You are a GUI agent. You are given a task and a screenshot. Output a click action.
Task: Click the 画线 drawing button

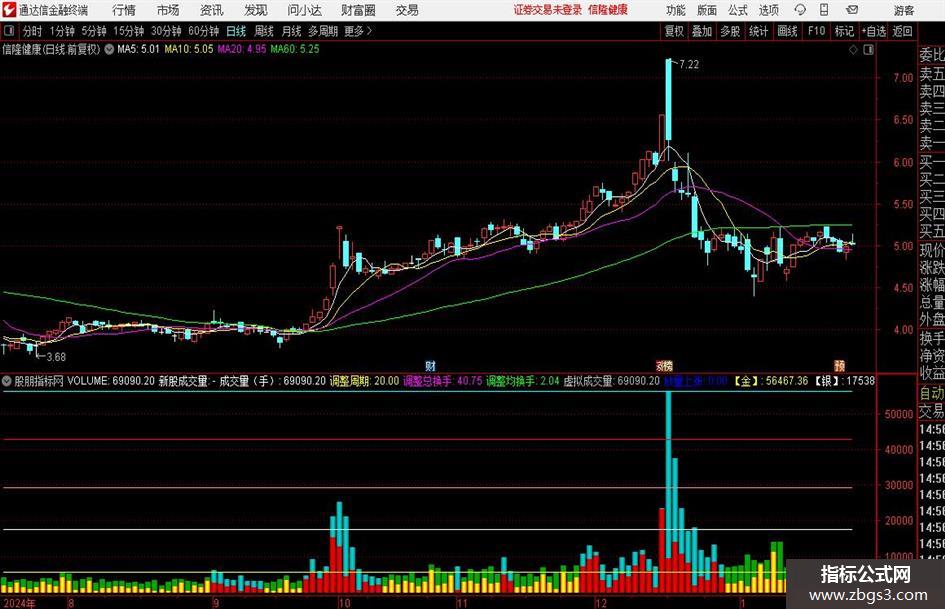click(787, 31)
